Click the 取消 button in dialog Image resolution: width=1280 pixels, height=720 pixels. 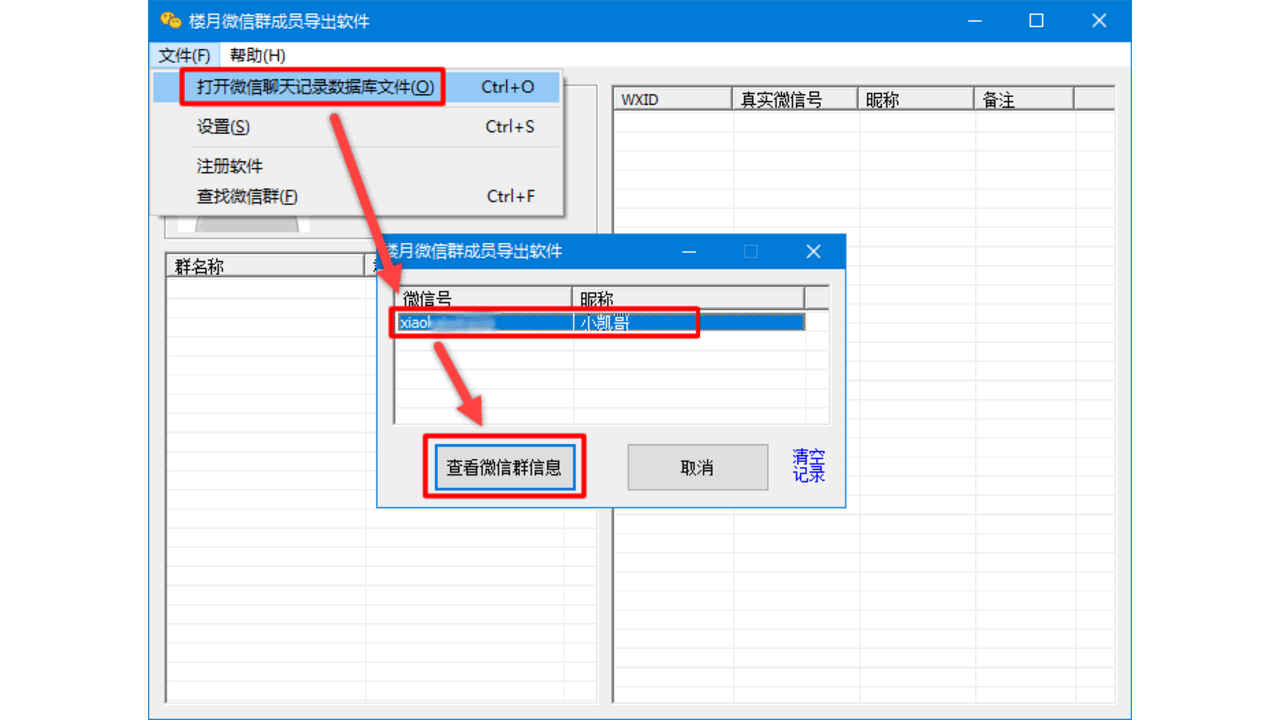point(697,467)
